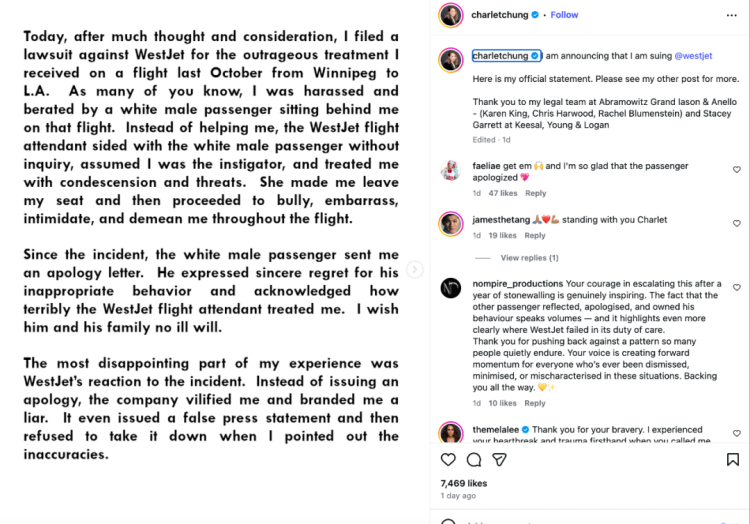The image size is (750, 524).
Task: Reply to faeliae's comment
Action: coord(535,193)
